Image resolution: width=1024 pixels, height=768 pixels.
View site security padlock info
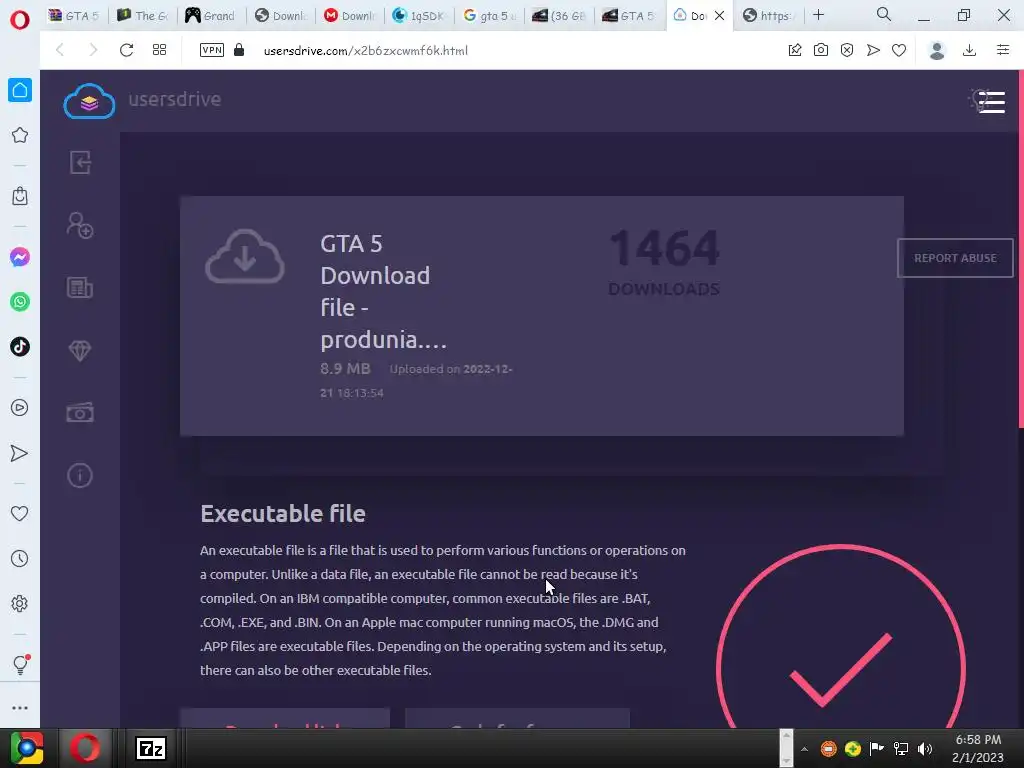pos(239,50)
